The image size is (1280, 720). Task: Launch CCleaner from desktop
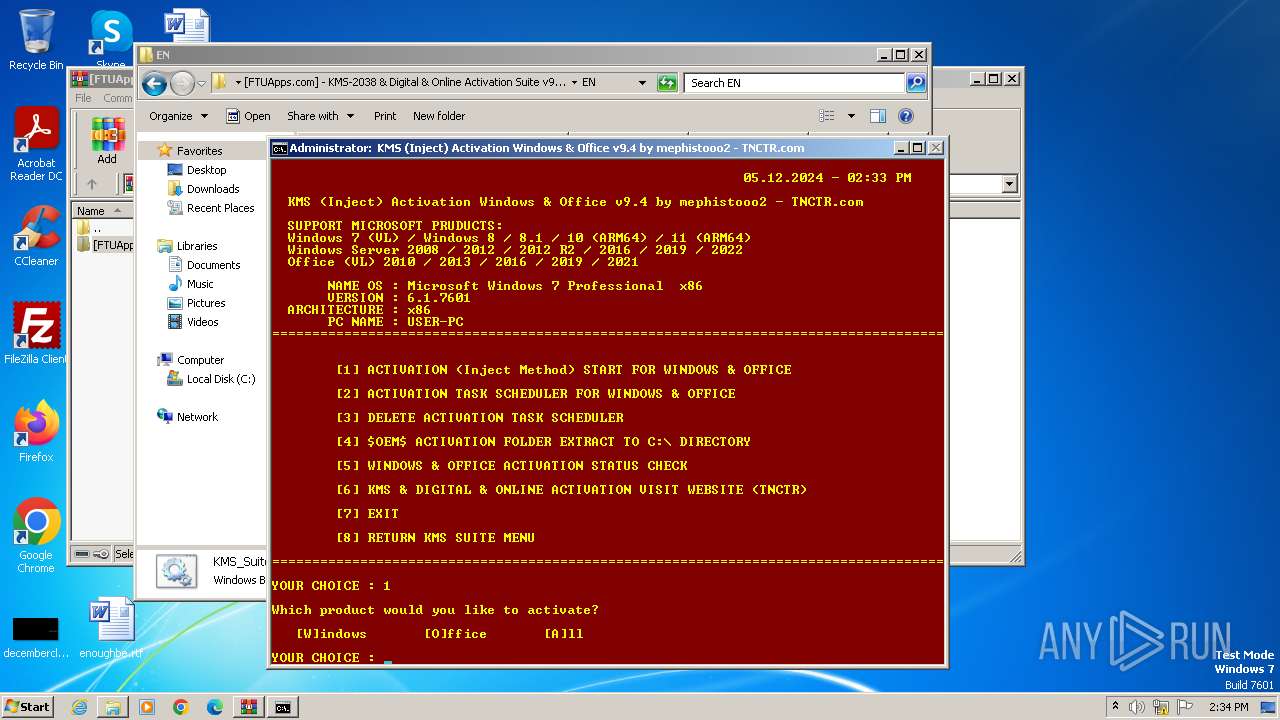click(x=36, y=236)
